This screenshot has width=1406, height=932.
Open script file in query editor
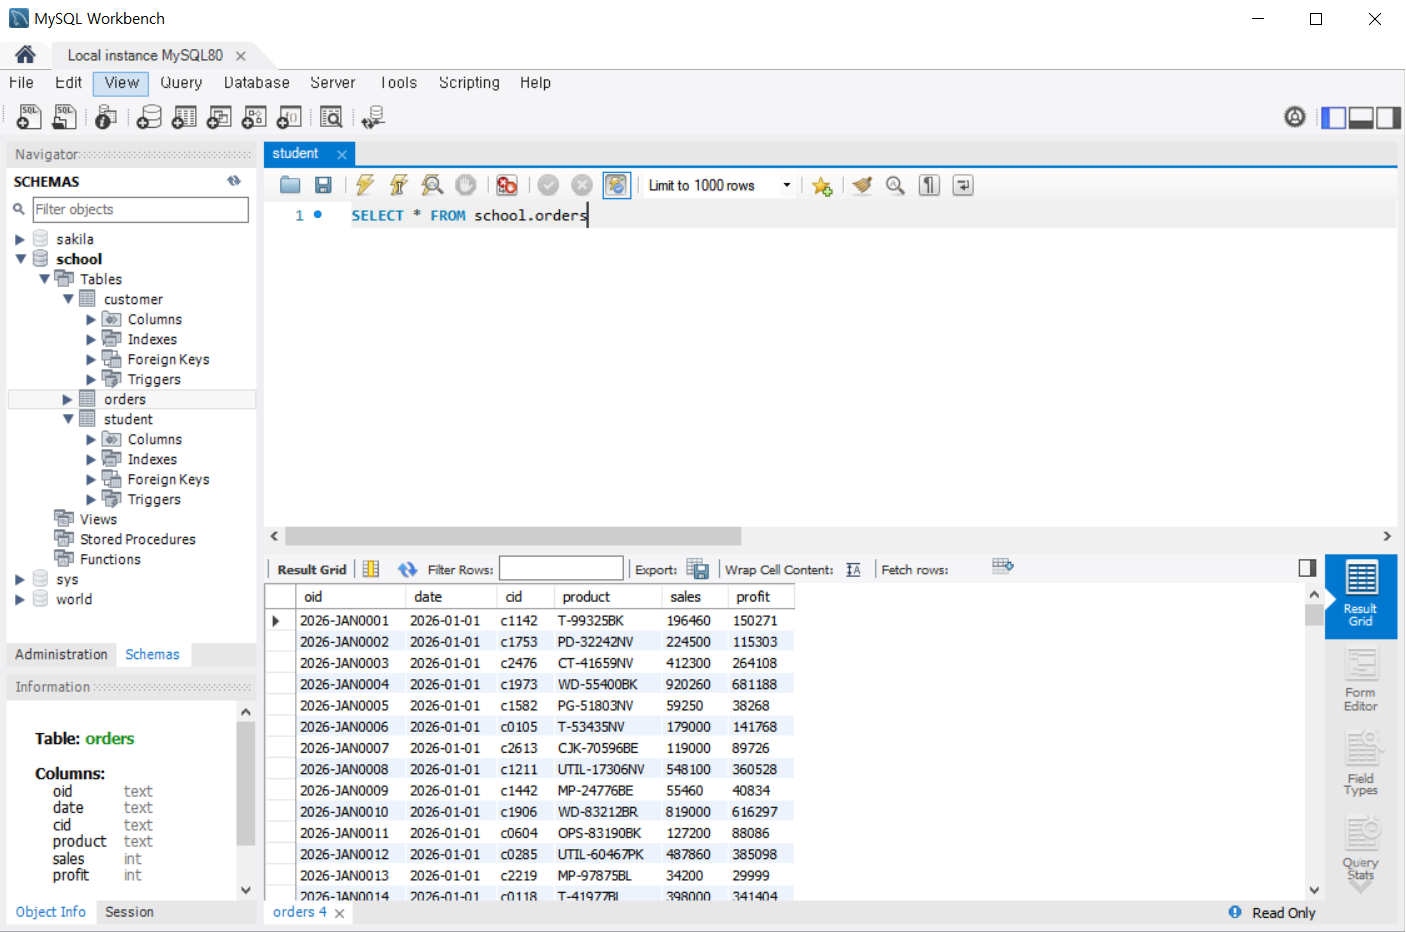tap(290, 185)
